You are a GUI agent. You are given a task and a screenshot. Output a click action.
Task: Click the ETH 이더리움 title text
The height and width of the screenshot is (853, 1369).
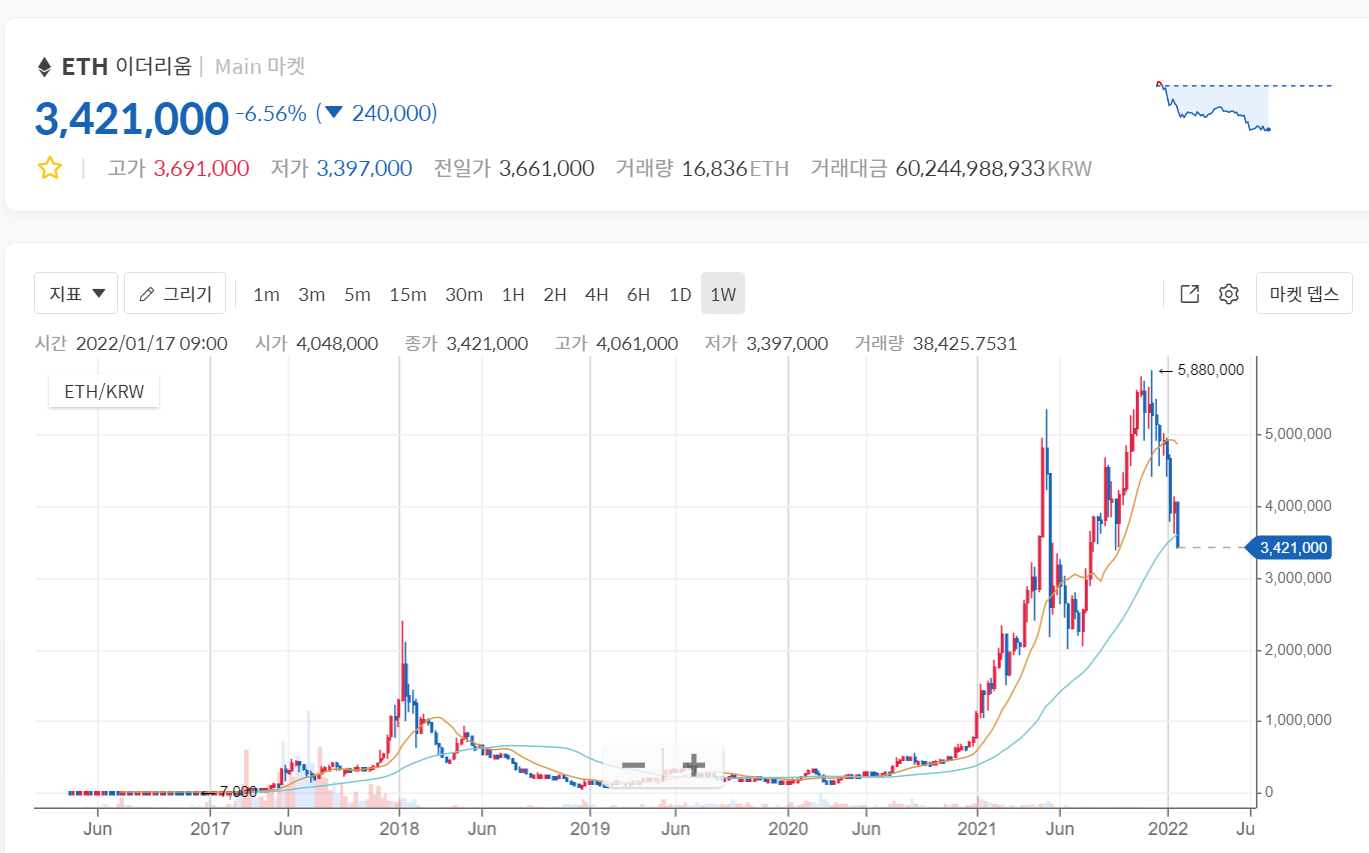click(x=126, y=67)
